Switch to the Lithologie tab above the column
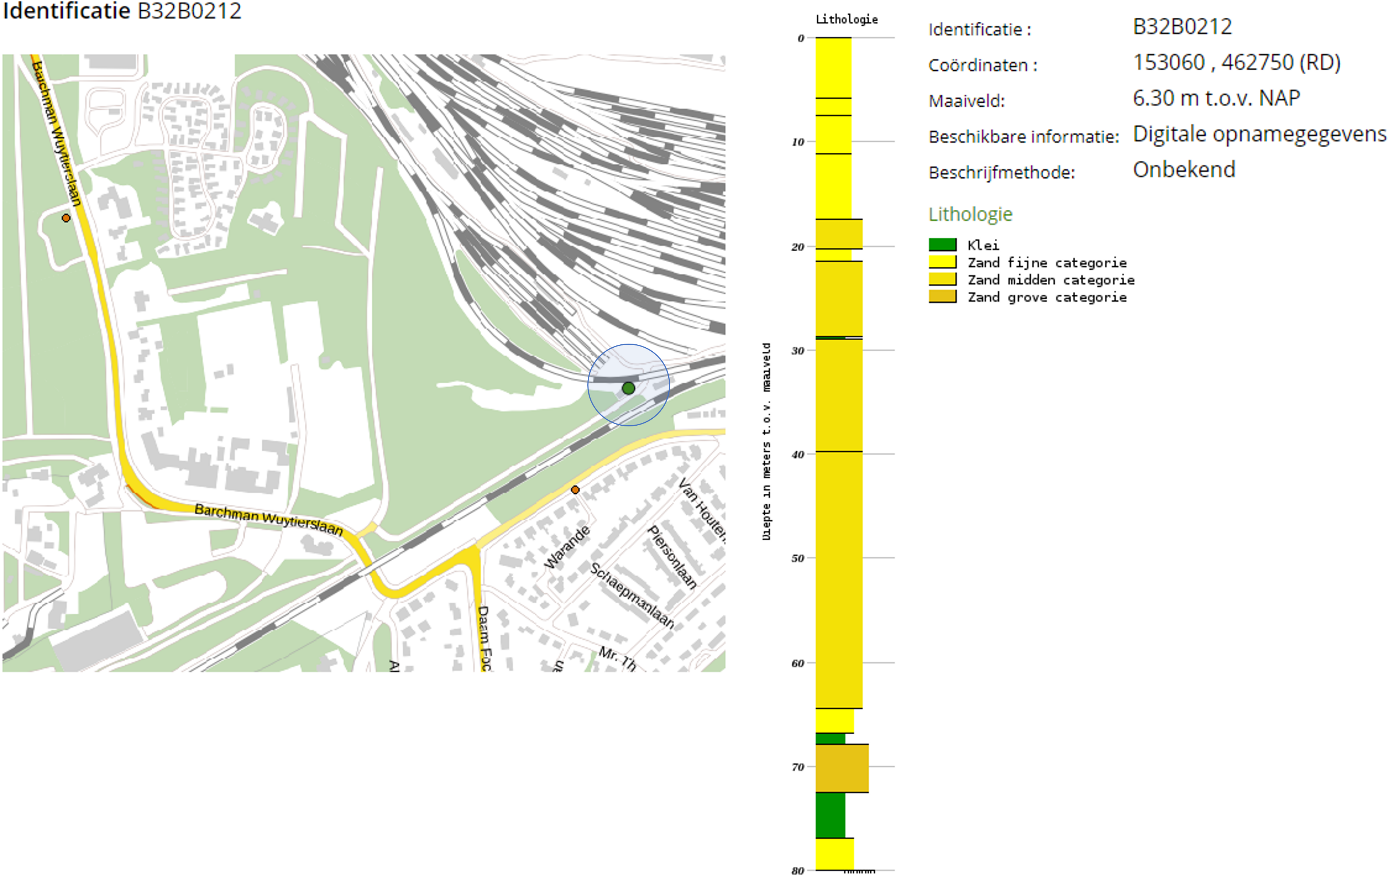 (847, 18)
